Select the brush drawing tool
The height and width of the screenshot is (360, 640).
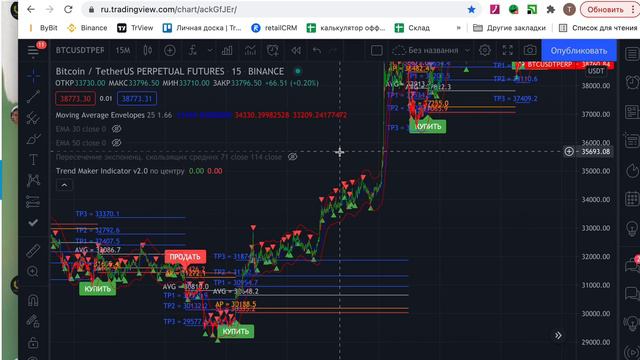click(33, 139)
